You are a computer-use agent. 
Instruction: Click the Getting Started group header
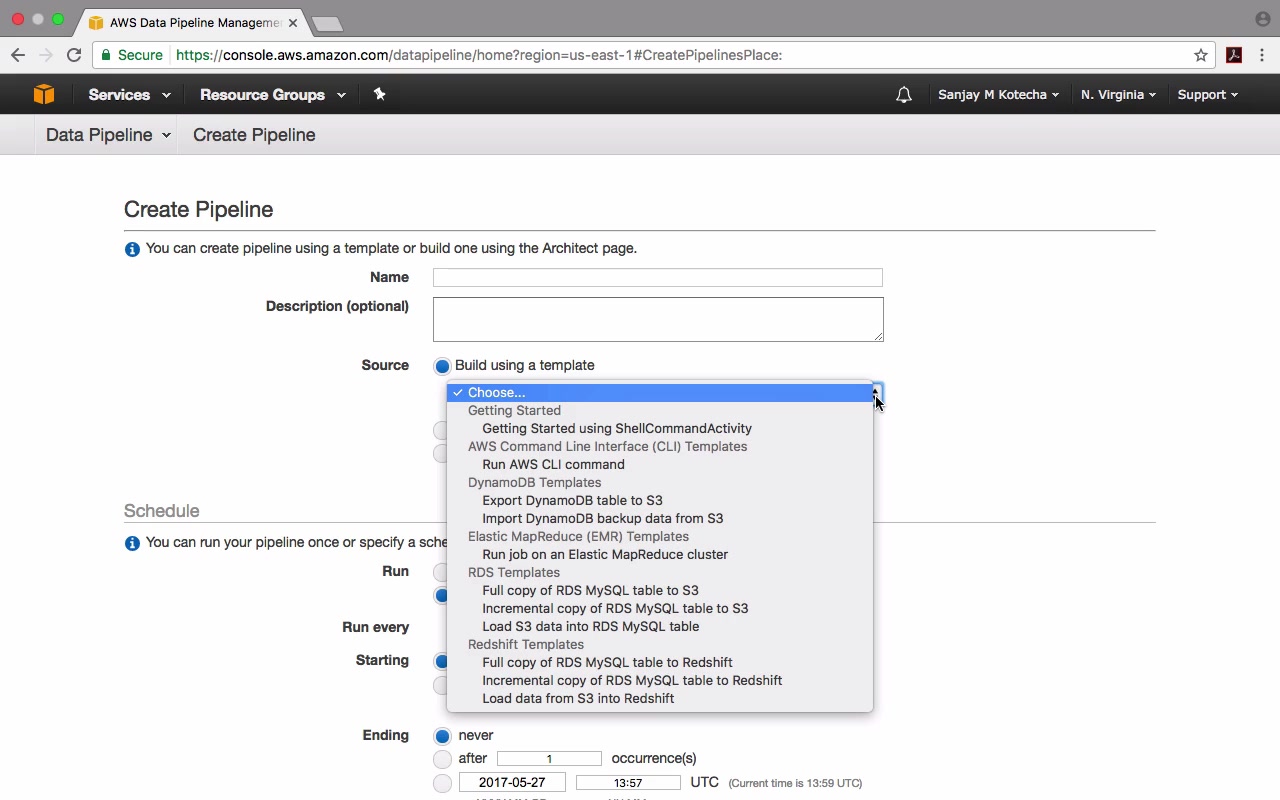coord(514,411)
